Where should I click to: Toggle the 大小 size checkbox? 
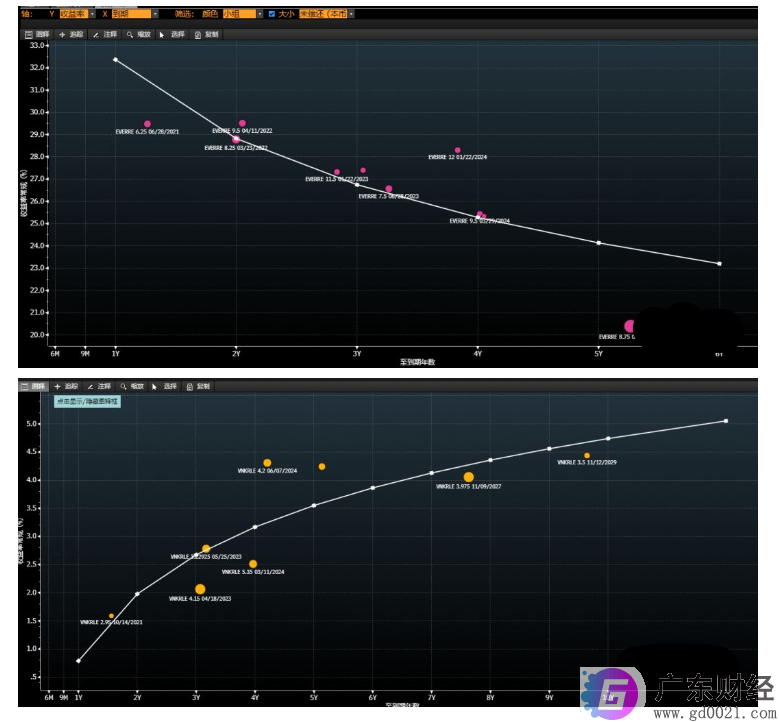(x=272, y=14)
